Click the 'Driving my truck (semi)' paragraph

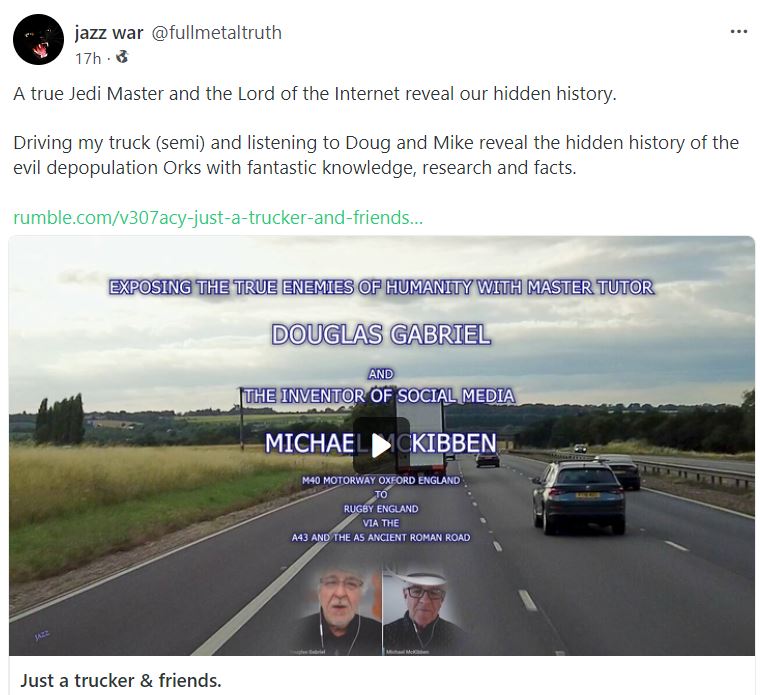click(x=376, y=155)
